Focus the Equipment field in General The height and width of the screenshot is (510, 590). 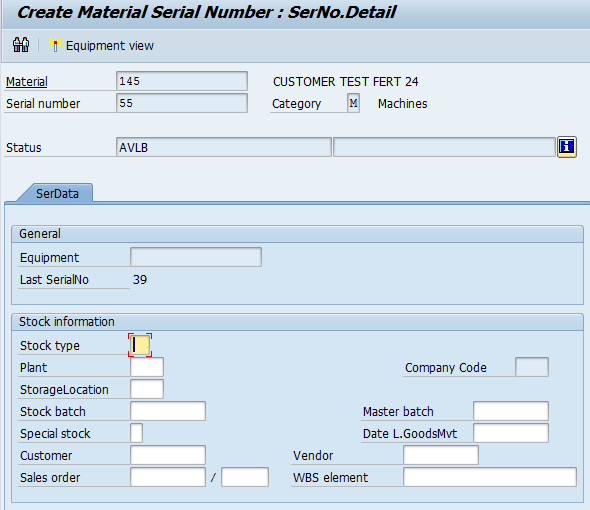click(196, 257)
